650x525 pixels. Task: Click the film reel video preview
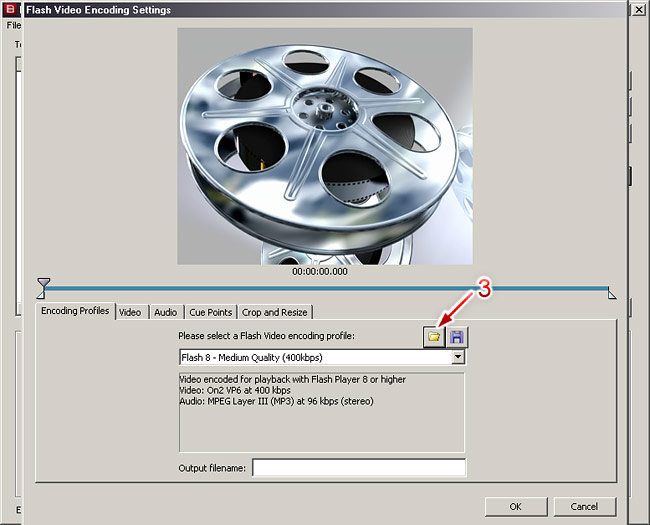325,146
